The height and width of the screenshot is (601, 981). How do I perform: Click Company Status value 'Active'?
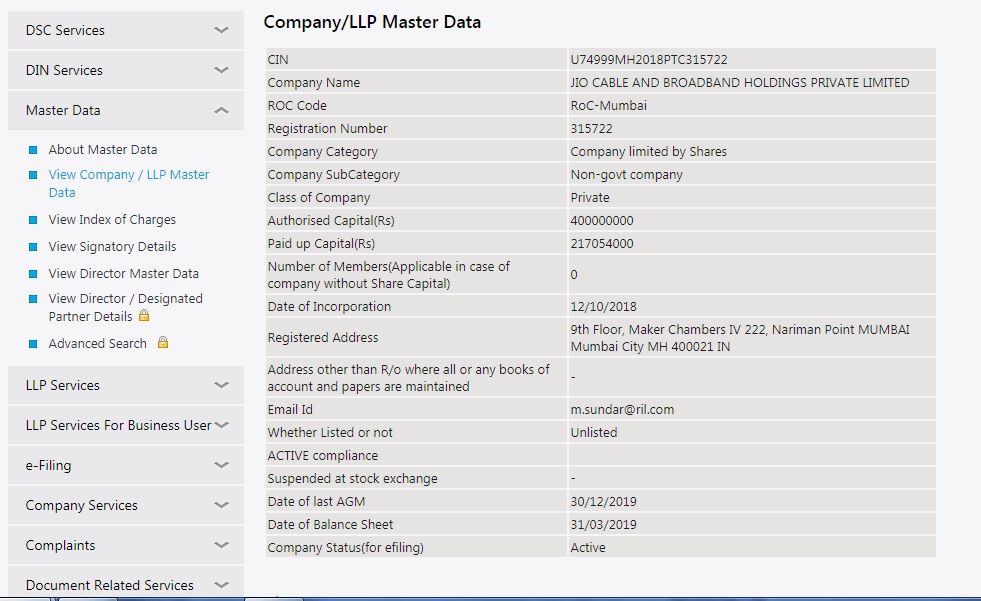[x=587, y=547]
